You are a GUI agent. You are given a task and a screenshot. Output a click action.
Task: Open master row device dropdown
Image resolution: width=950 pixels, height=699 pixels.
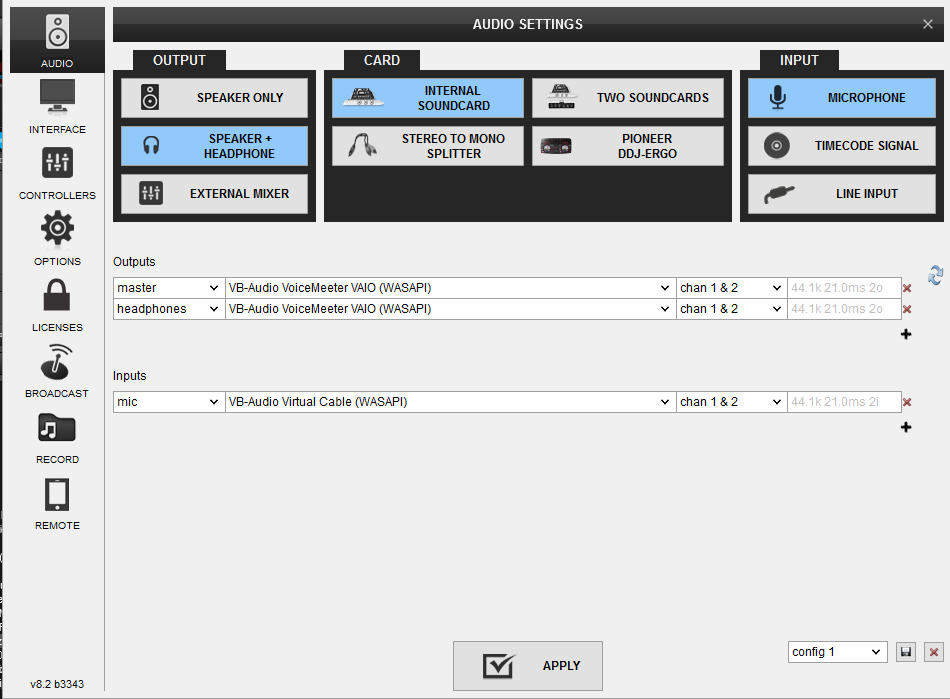tap(450, 288)
